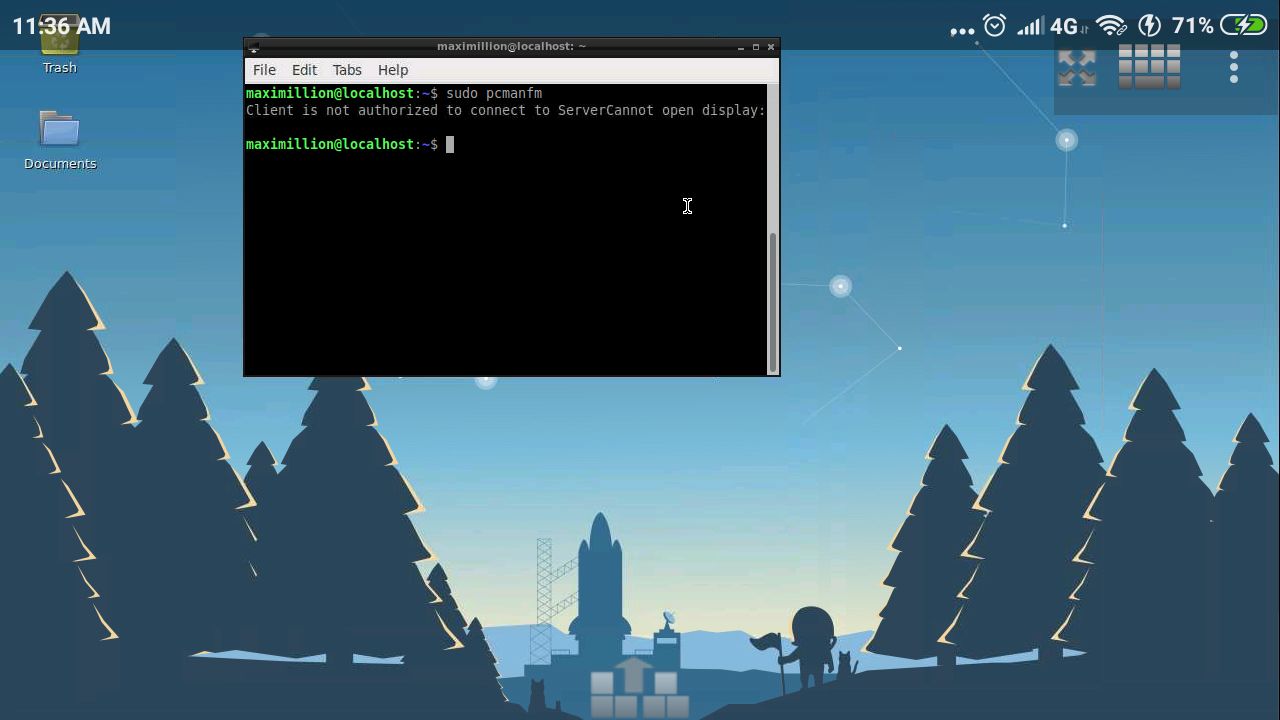Expand the notification dots indicator
Image resolution: width=1280 pixels, height=720 pixels.
click(962, 28)
